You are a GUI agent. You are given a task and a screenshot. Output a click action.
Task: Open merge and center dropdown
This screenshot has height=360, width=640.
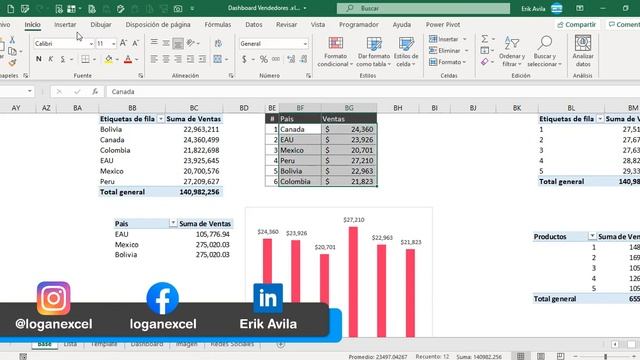click(x=227, y=60)
